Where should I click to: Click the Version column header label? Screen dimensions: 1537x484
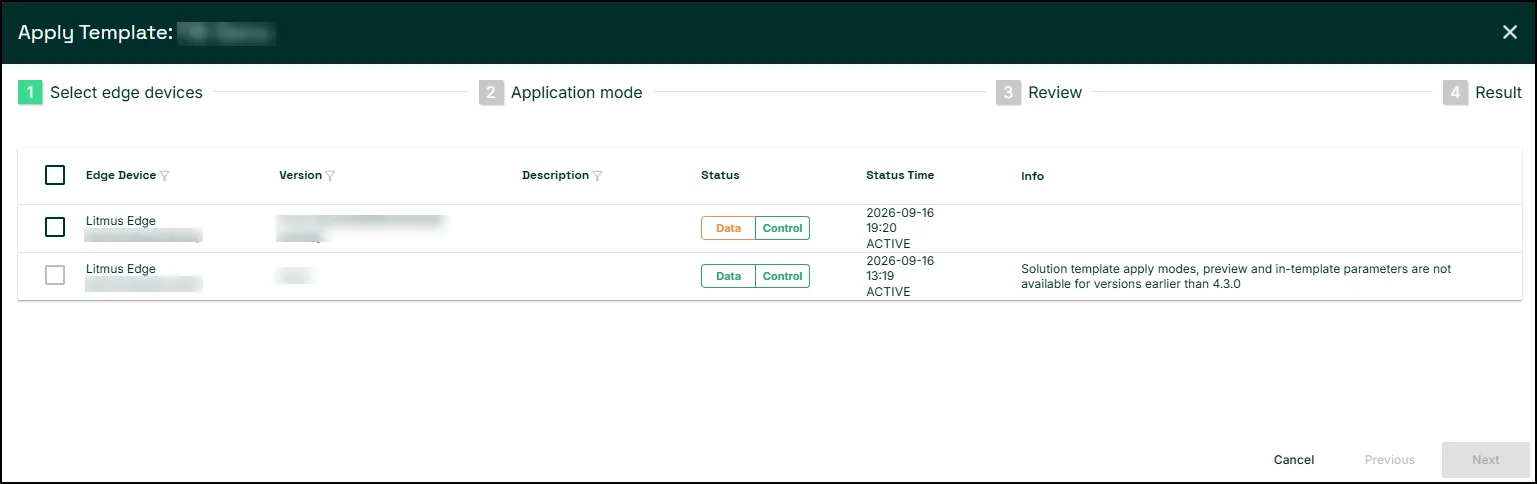coord(300,175)
